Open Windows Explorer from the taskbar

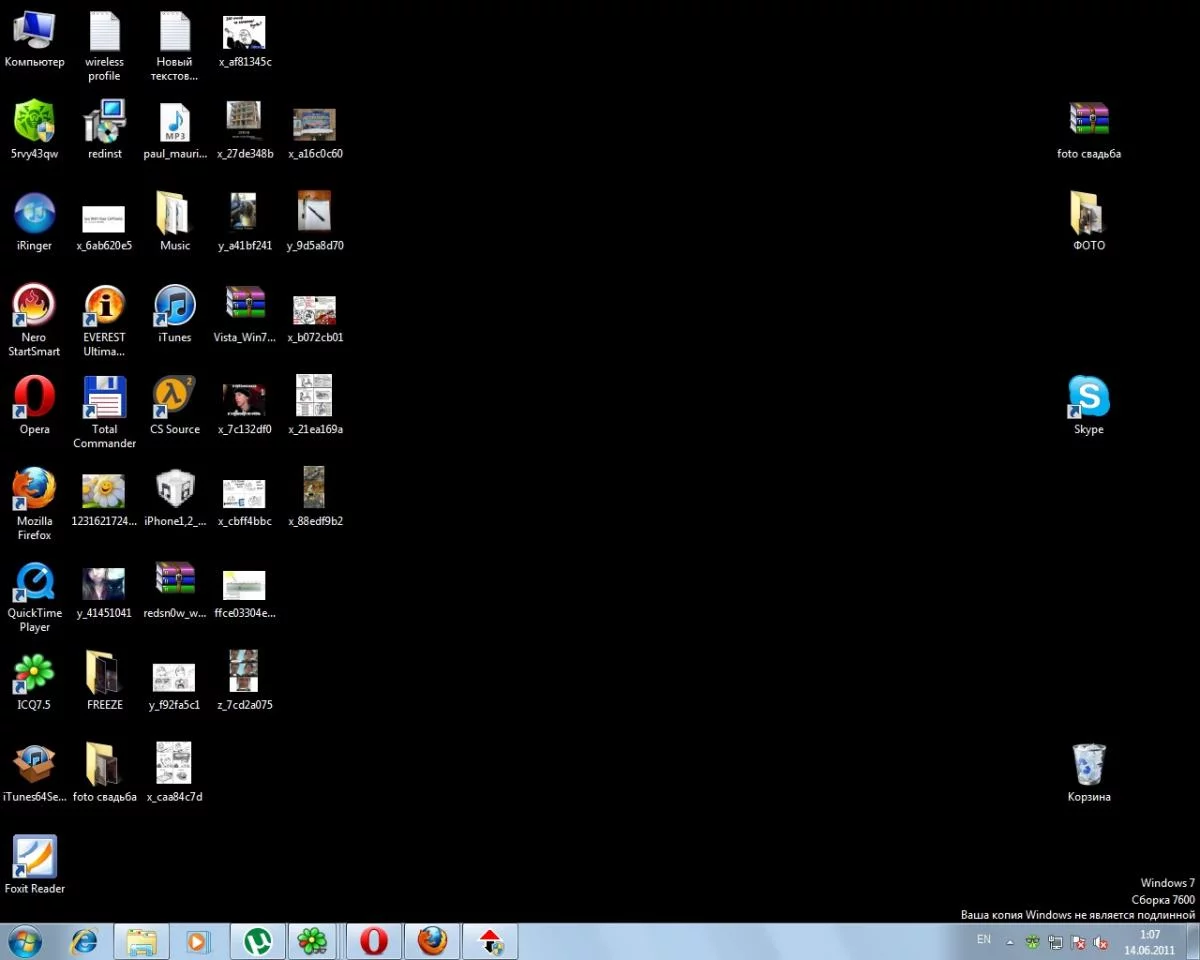click(x=141, y=941)
